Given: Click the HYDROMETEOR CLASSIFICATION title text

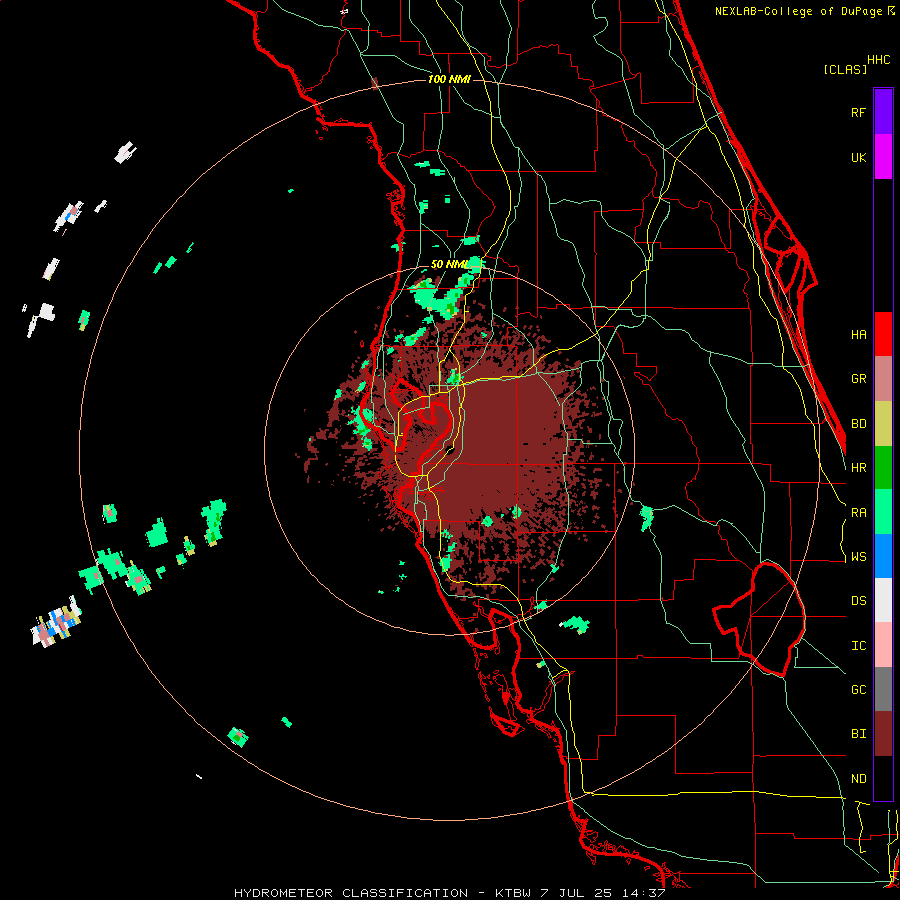Looking at the screenshot, I should pos(351,893).
